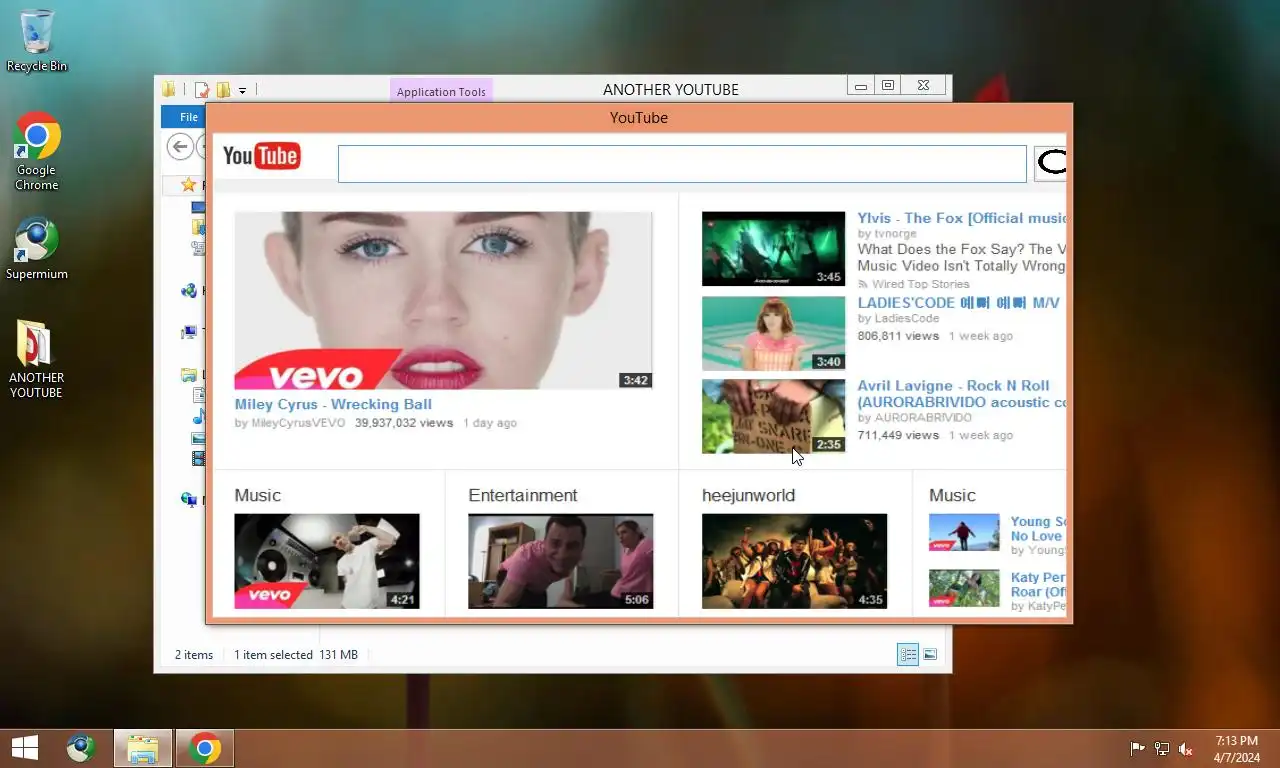Open the Avril Lavigne Rock N Roll thumbnail
The width and height of the screenshot is (1280, 768).
(773, 416)
